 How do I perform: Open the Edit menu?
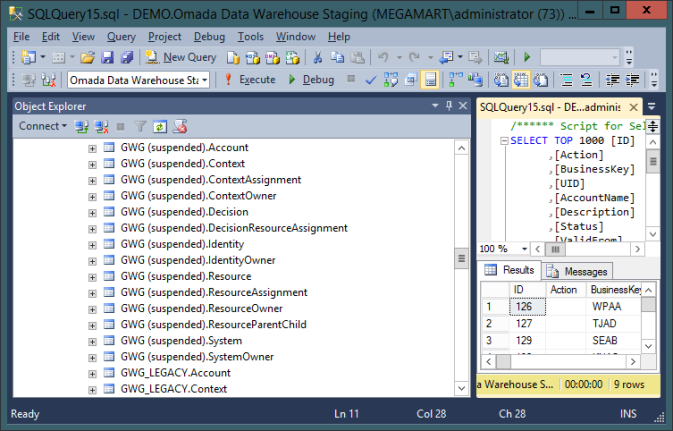tap(51, 37)
